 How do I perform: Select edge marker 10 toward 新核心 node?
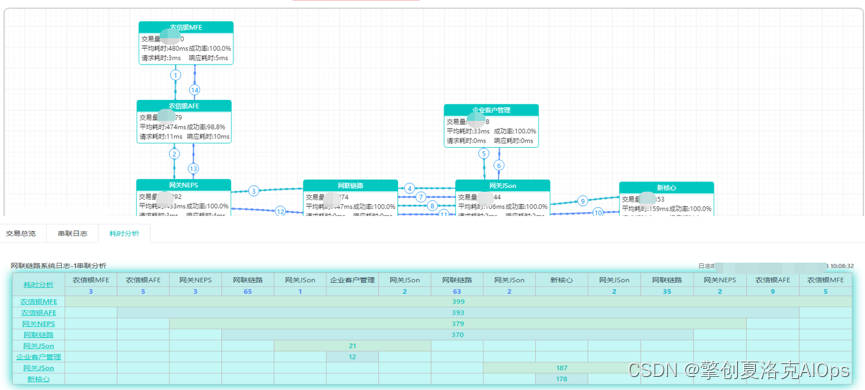tap(598, 212)
